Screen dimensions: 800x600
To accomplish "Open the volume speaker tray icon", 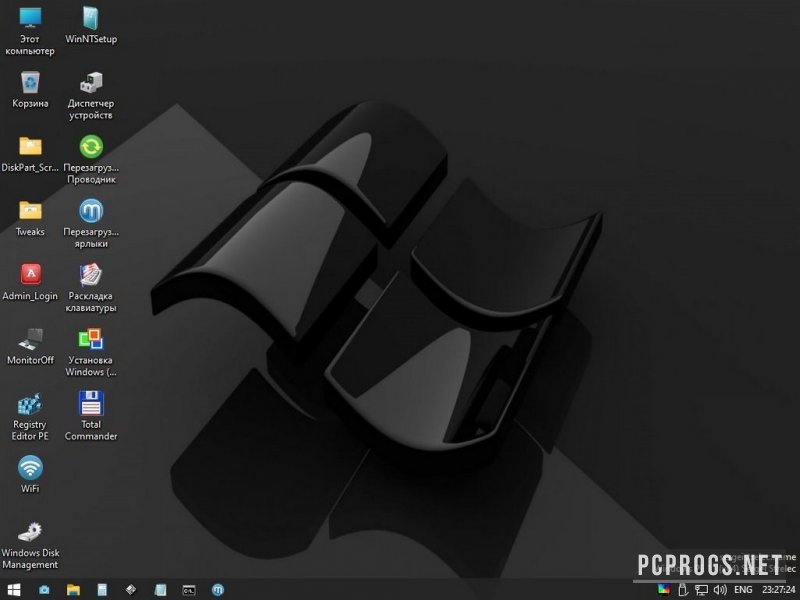I will pos(720,590).
